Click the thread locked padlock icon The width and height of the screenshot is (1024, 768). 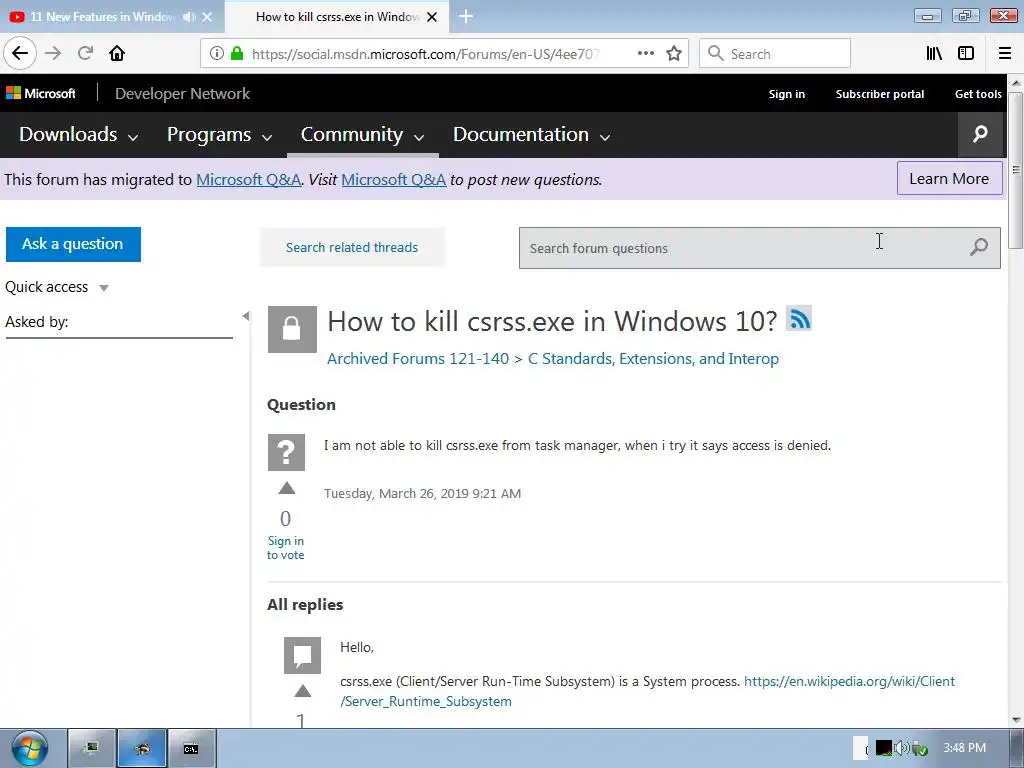(292, 329)
